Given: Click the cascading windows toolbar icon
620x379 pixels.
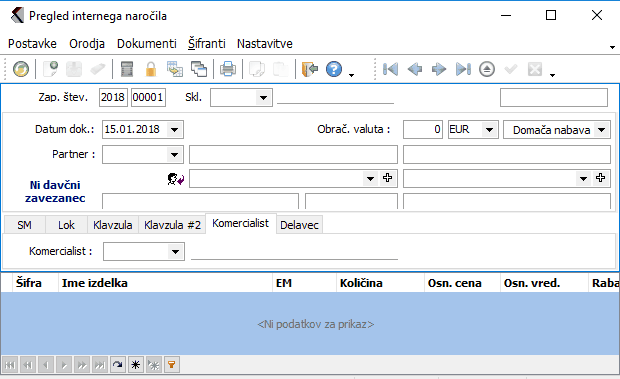Looking at the screenshot, I should coord(199,70).
